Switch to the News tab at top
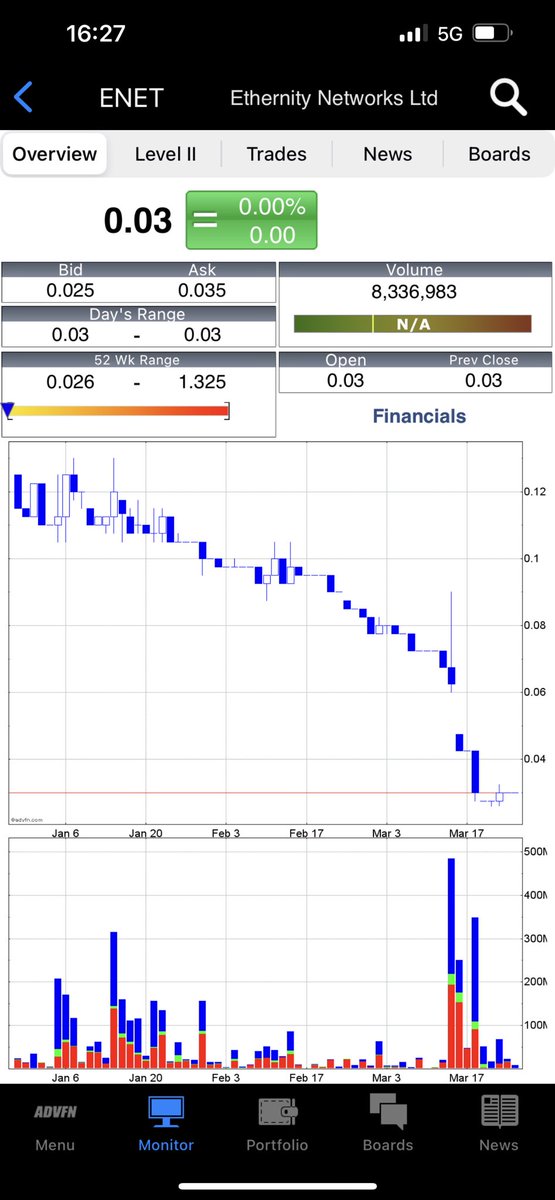This screenshot has width=555, height=1200. [x=388, y=154]
